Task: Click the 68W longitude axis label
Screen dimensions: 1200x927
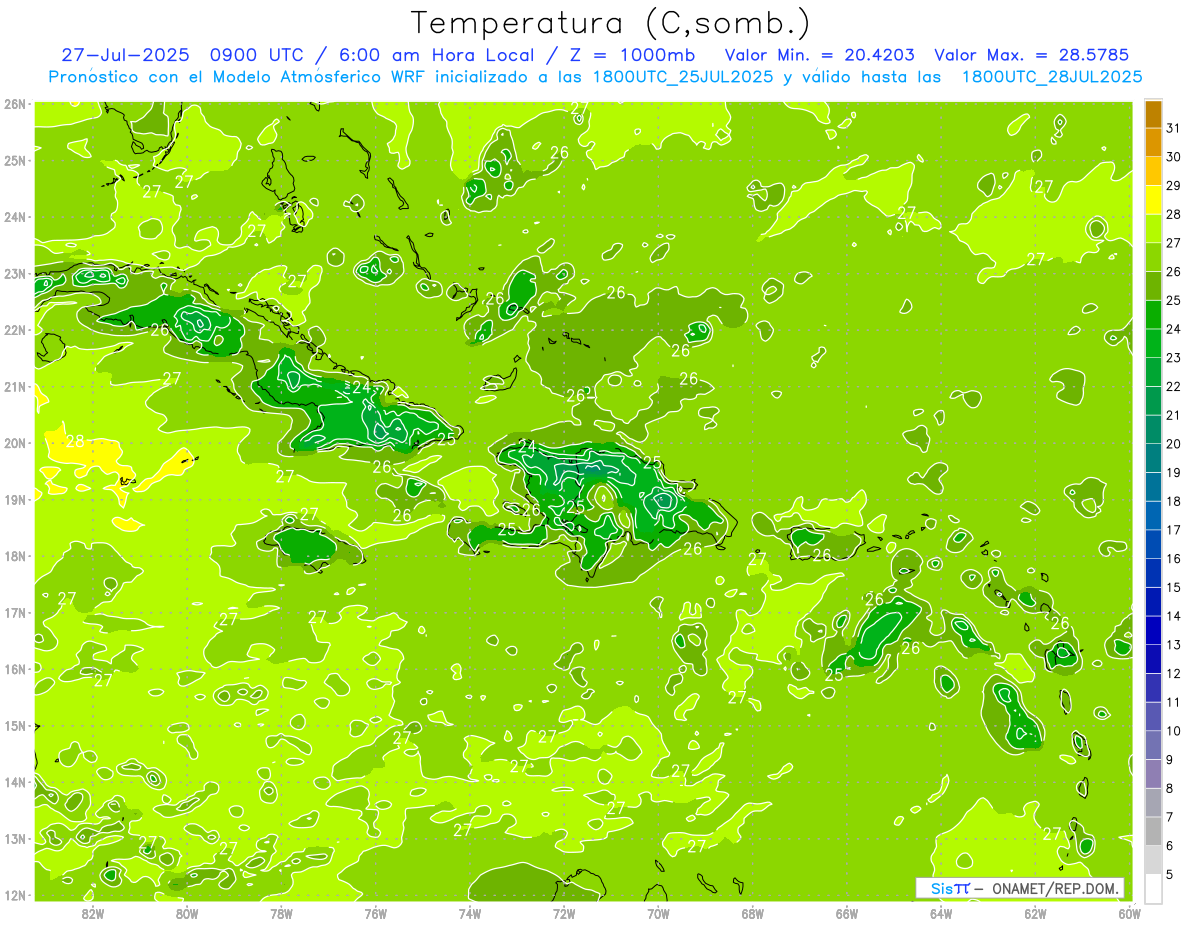Action: click(752, 913)
